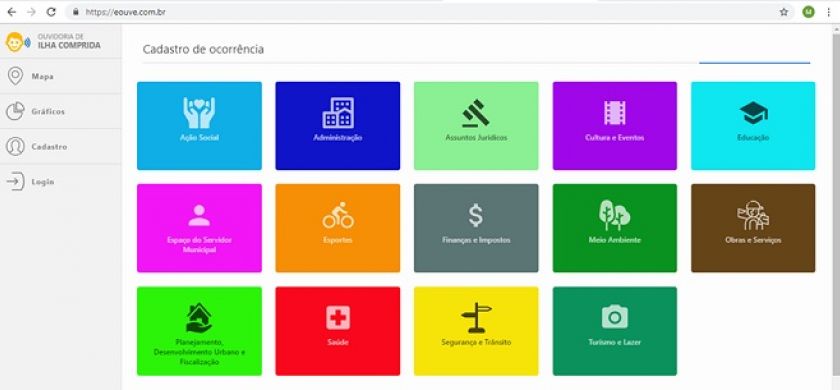Open Planejamento, Desenvolvimento Urbano e Fiscalização tile
840x390 pixels.
click(199, 331)
